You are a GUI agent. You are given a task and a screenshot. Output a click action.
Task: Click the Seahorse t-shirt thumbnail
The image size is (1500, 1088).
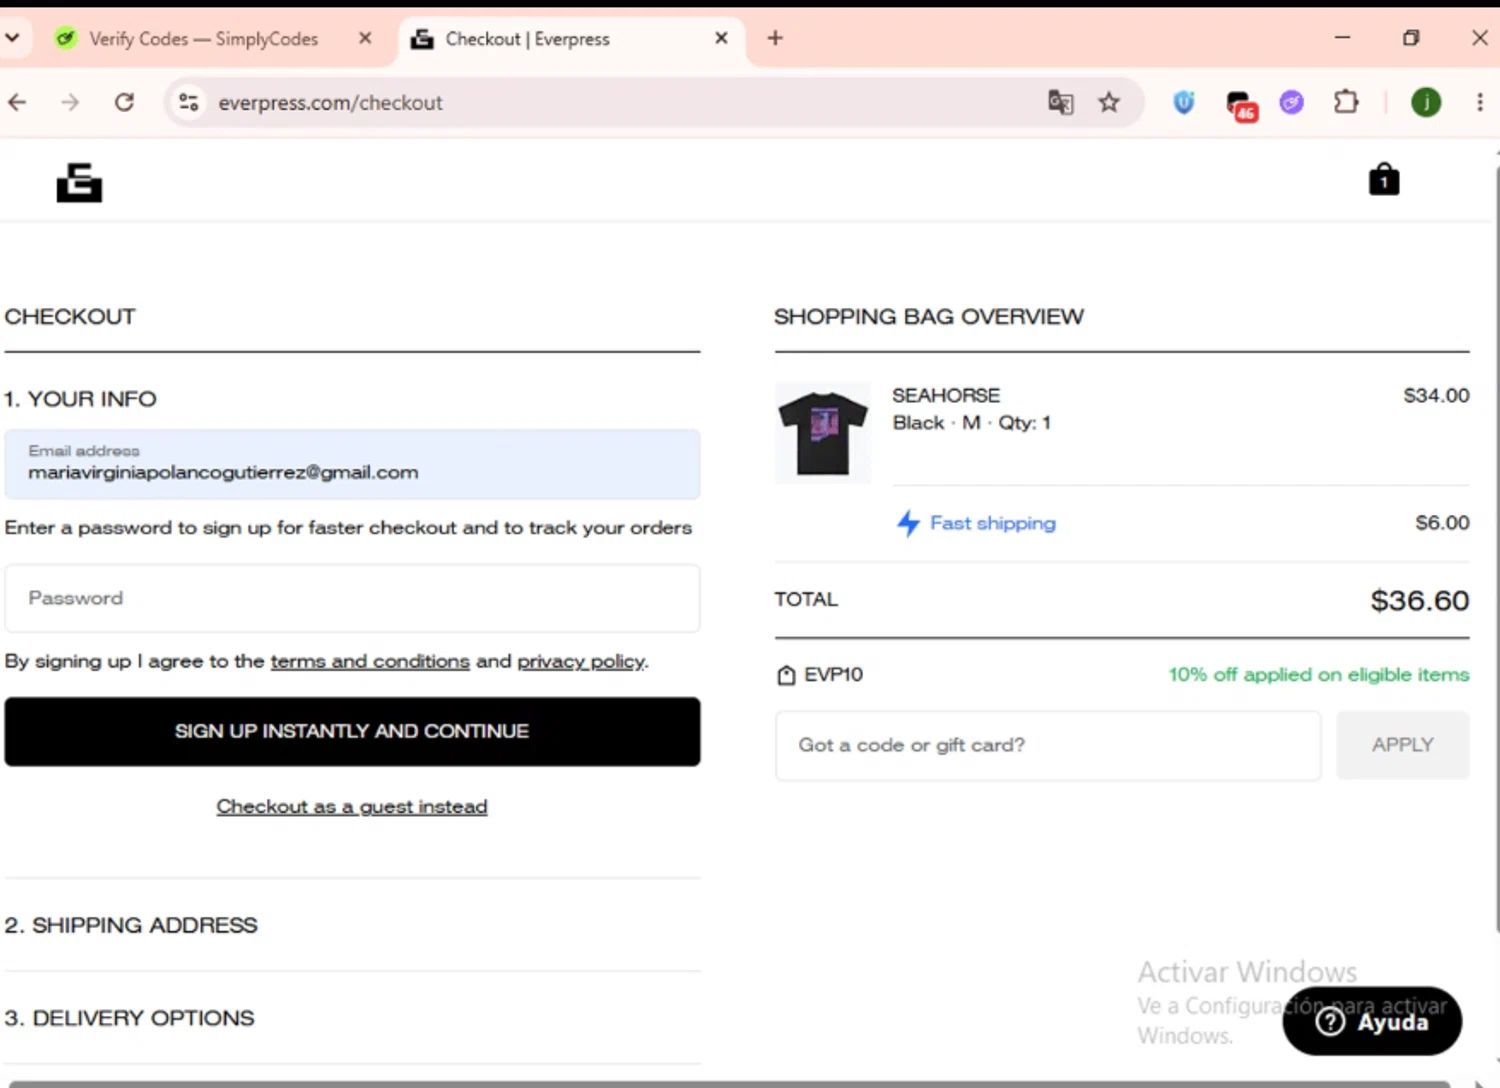[x=822, y=433]
